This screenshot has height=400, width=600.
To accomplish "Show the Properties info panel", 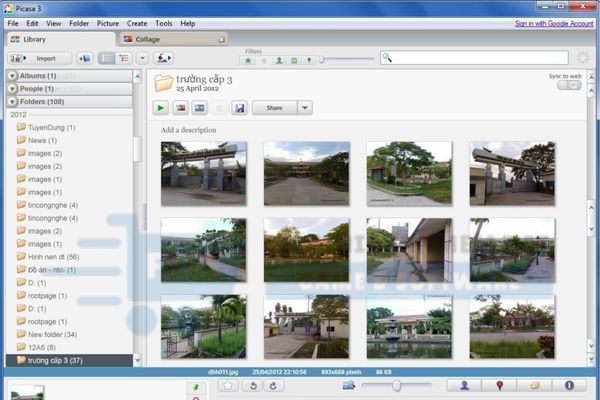I will [x=569, y=385].
